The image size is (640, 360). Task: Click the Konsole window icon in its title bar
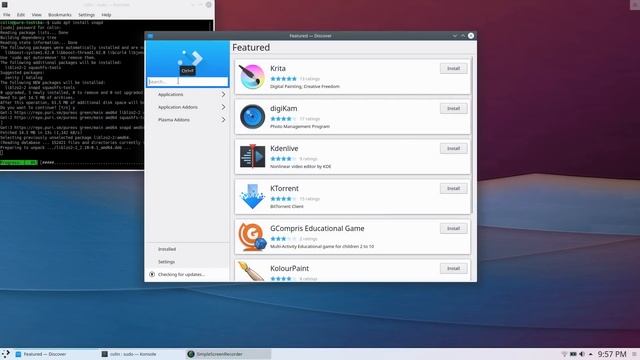(4, 4)
